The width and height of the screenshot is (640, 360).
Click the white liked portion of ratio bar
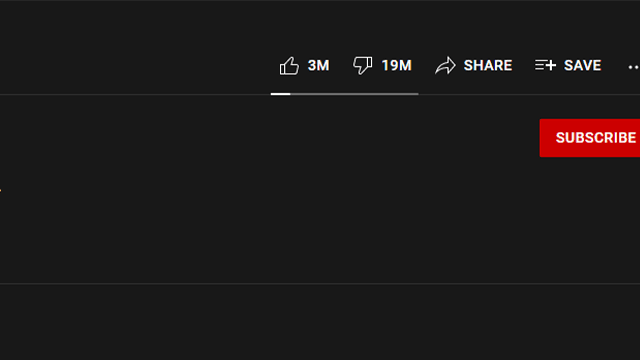click(x=280, y=94)
